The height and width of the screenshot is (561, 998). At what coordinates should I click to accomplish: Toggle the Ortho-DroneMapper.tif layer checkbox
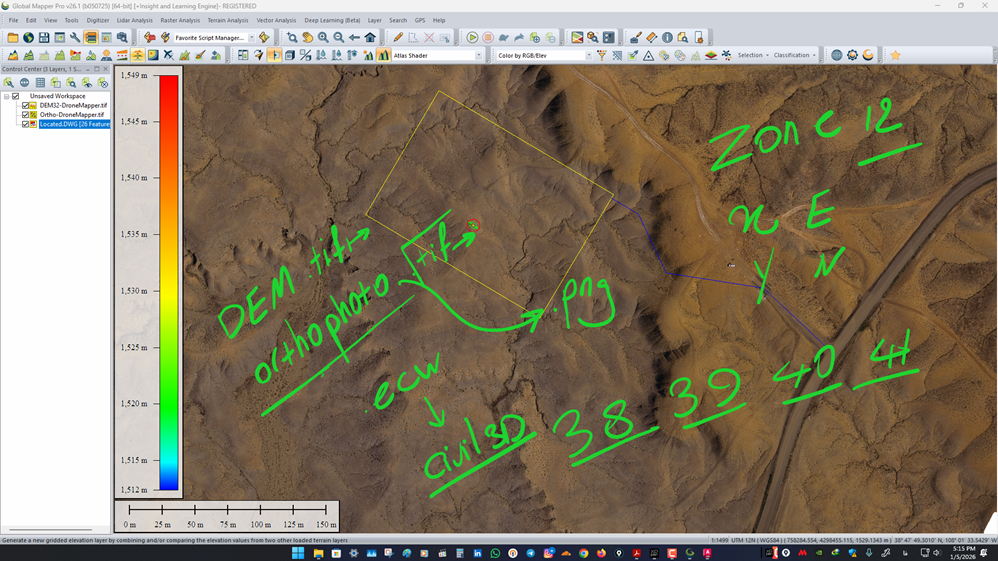tap(27, 115)
